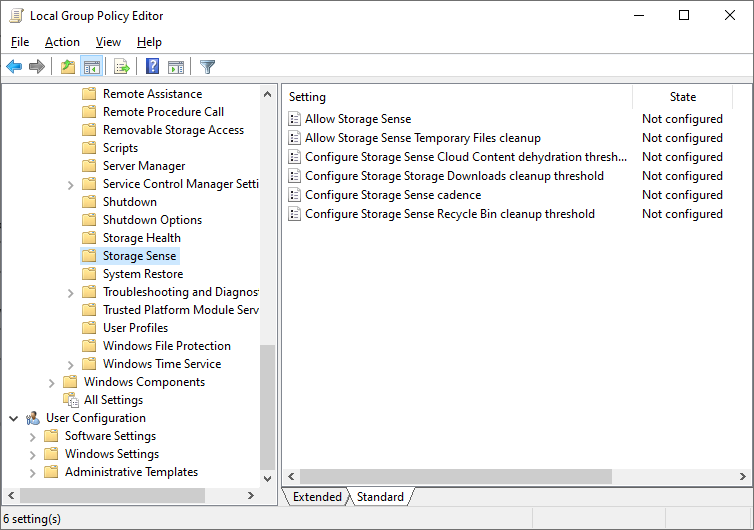The image size is (754, 530).
Task: Collapse the User Configuration node
Action: (13, 418)
